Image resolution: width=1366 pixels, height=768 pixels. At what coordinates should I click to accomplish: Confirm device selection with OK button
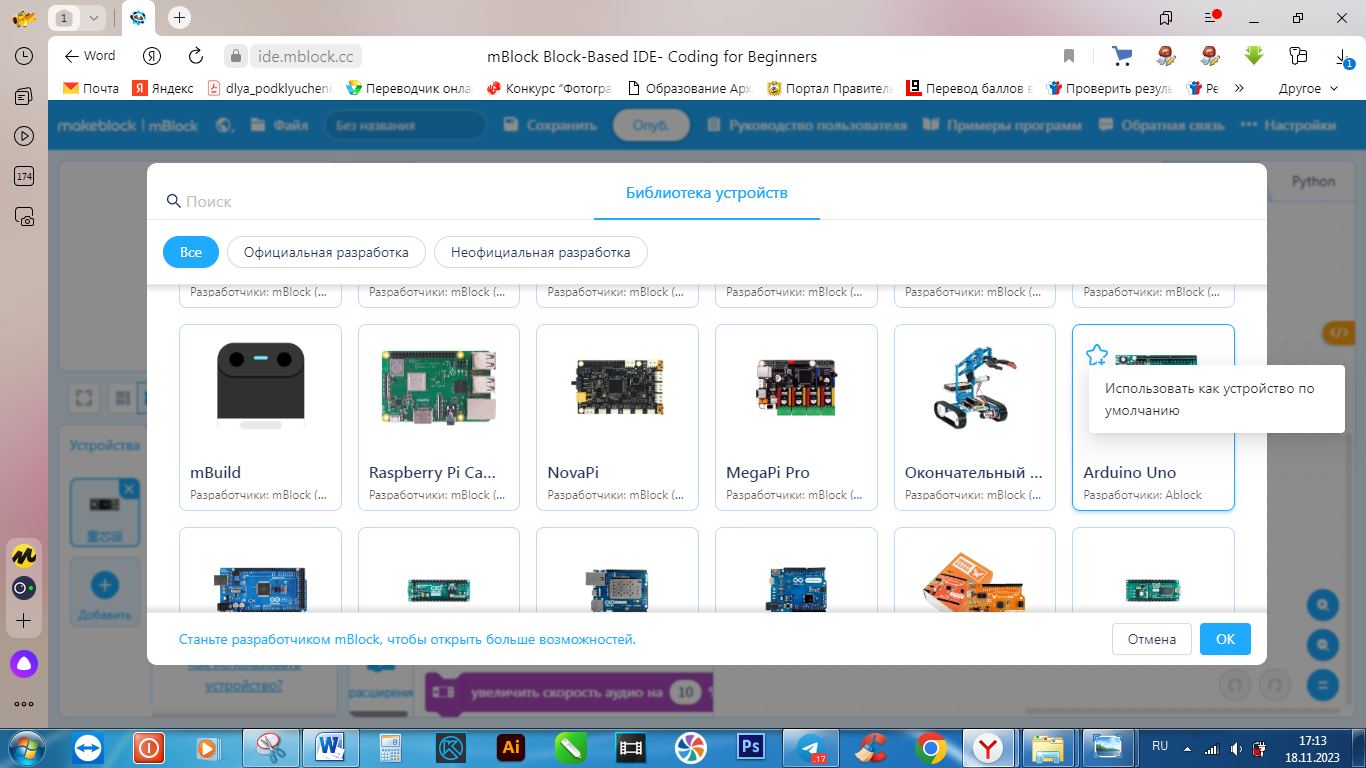click(1225, 639)
